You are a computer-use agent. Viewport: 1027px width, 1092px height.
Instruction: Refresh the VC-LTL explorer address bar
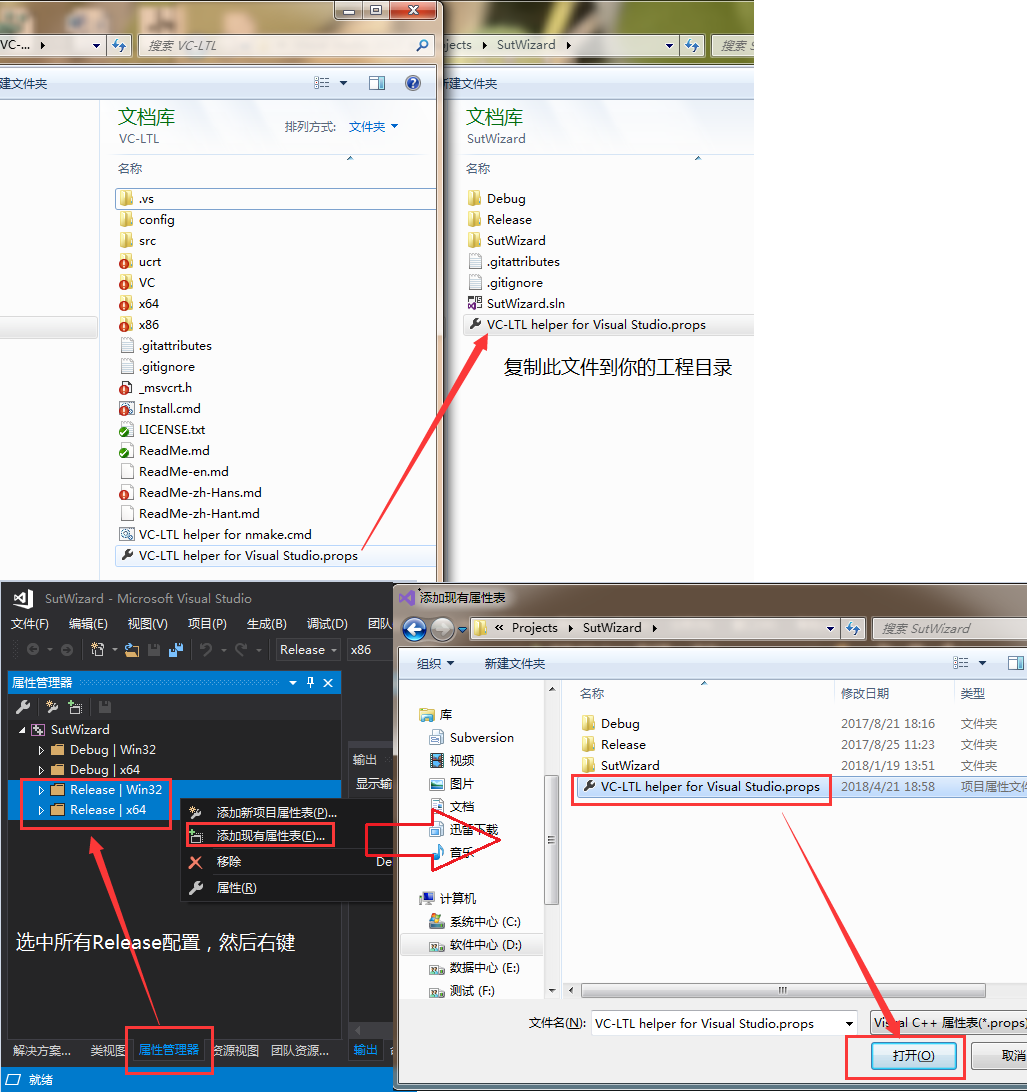coord(119,45)
